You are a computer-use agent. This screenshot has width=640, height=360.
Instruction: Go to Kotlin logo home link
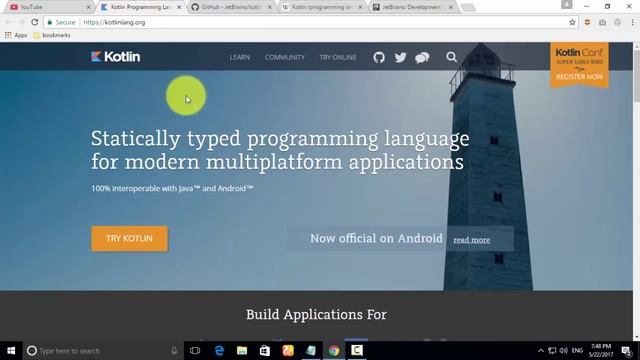(116, 57)
